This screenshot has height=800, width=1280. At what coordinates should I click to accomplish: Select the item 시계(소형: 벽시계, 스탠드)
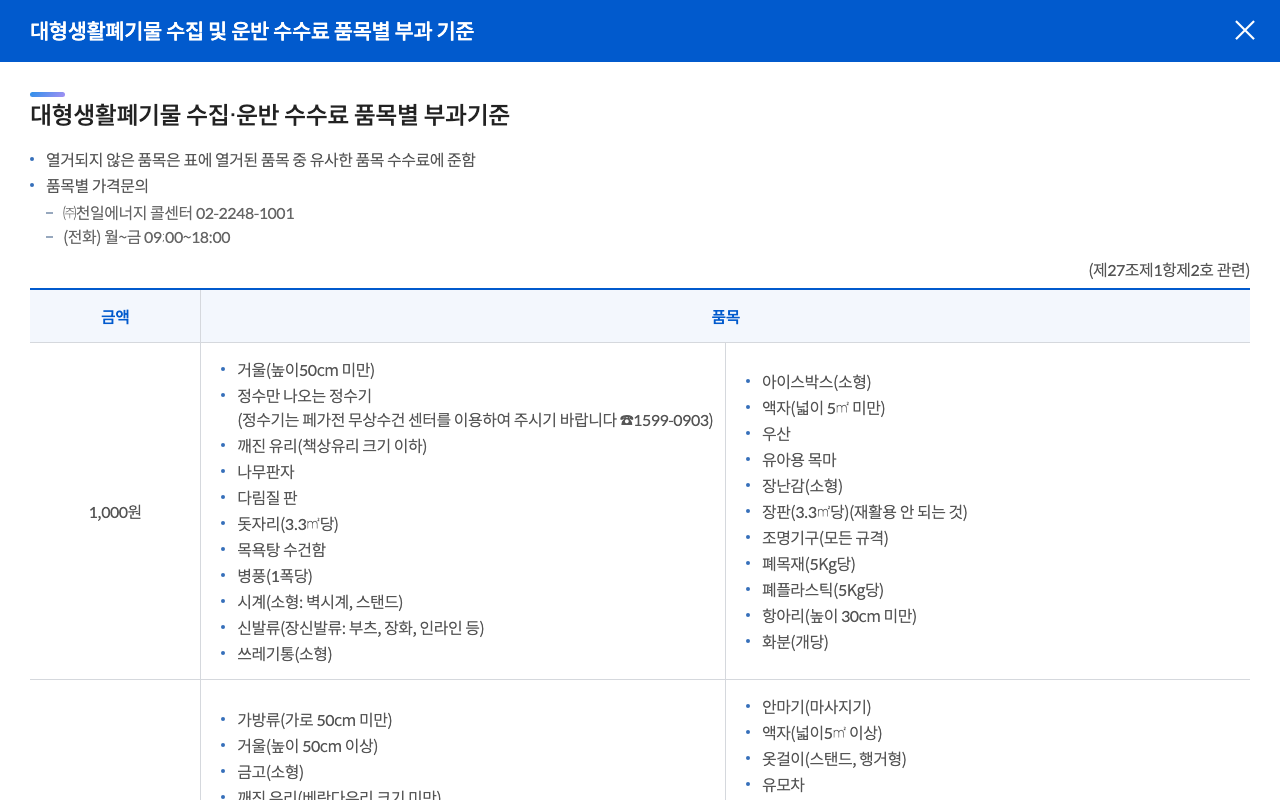pos(320,602)
